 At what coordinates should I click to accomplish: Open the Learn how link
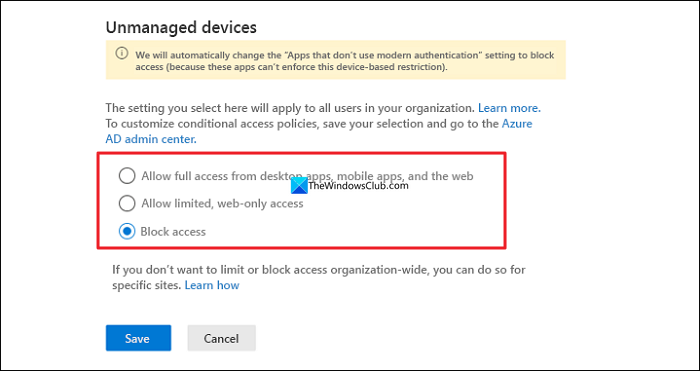coord(212,285)
